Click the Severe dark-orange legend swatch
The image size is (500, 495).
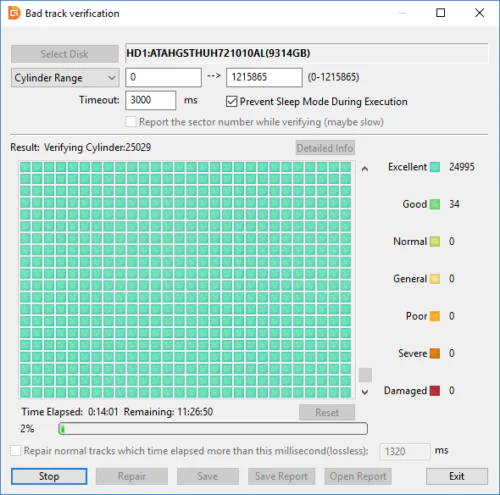tap(435, 354)
